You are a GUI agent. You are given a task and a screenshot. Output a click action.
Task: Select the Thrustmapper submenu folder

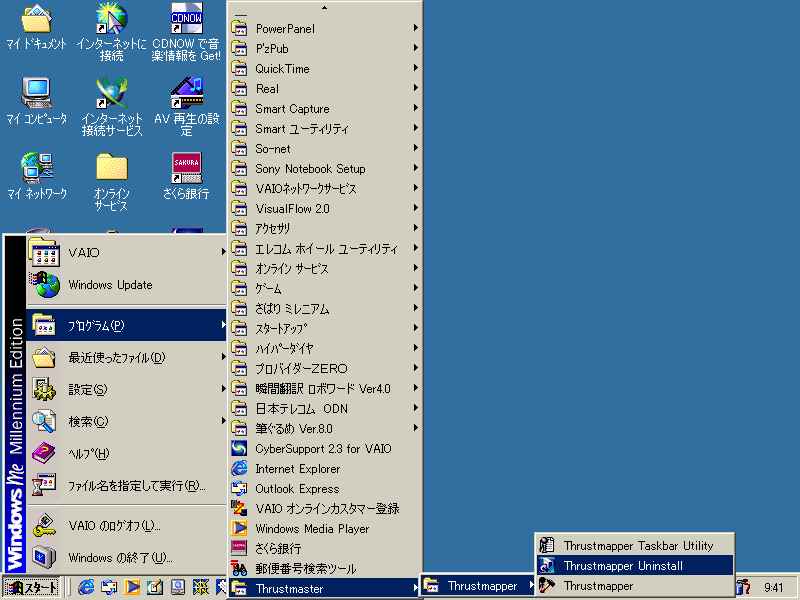coord(478,586)
